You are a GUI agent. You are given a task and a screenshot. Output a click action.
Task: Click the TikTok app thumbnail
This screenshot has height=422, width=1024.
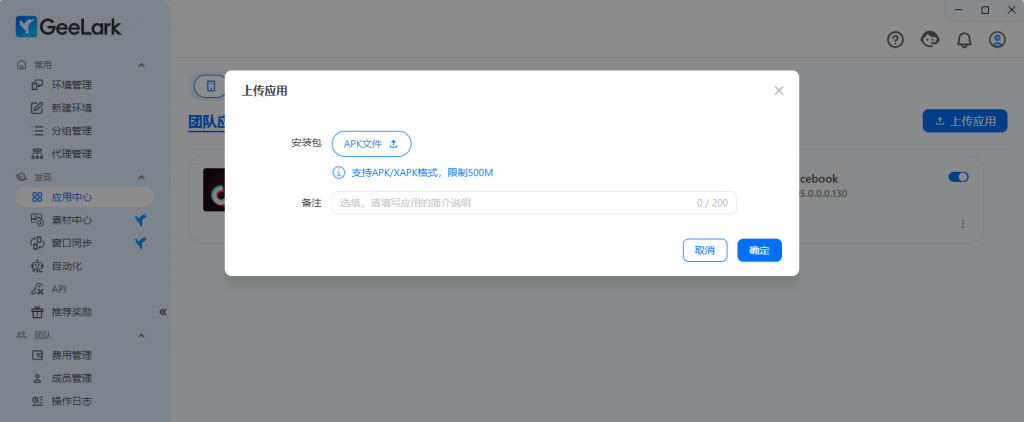213,190
